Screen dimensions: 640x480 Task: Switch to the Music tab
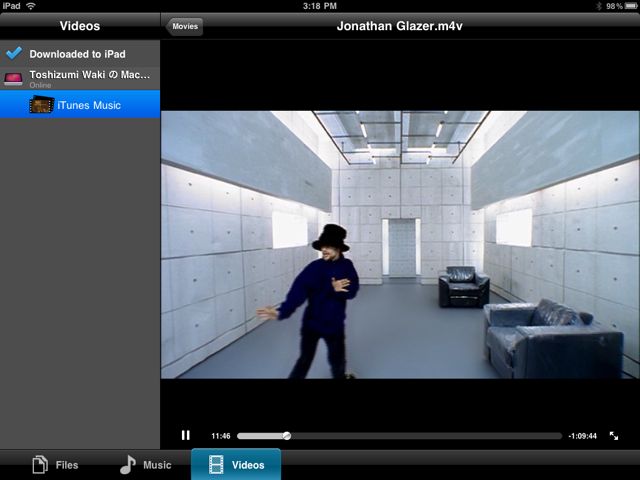click(x=146, y=465)
